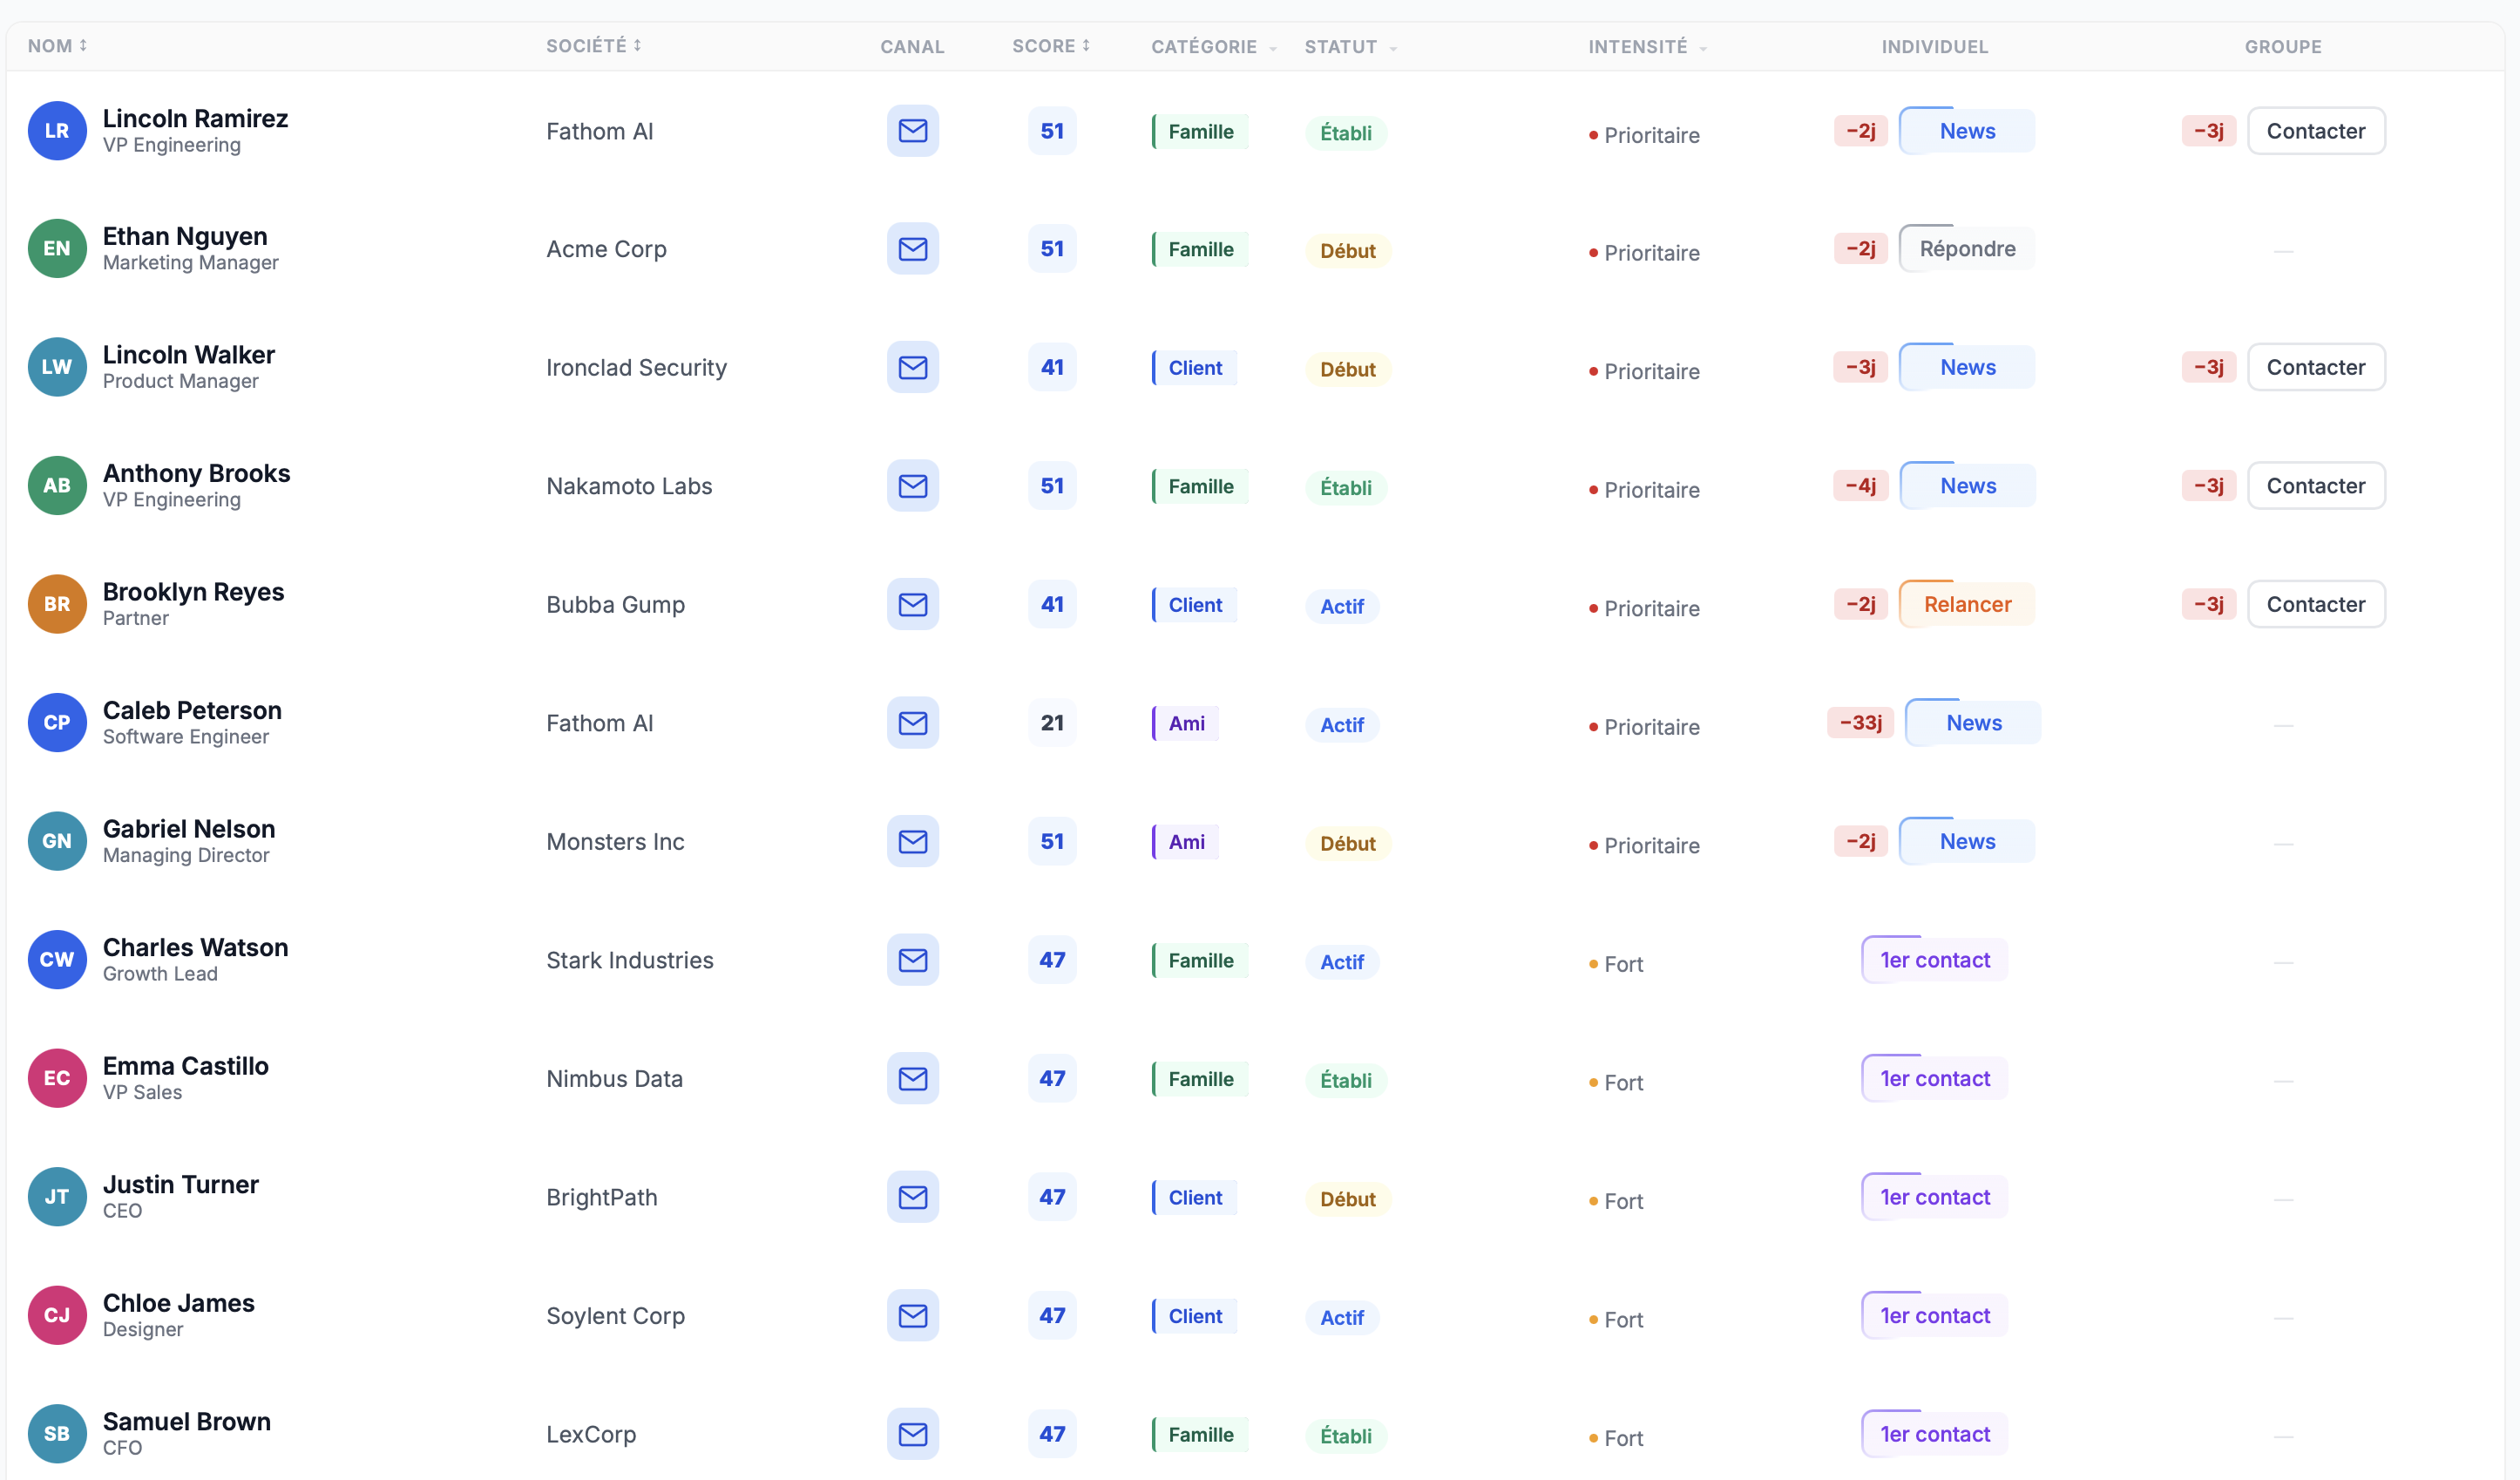The image size is (2520, 1480).
Task: Open the Anthony Brooks contact name
Action: [x=197, y=473]
